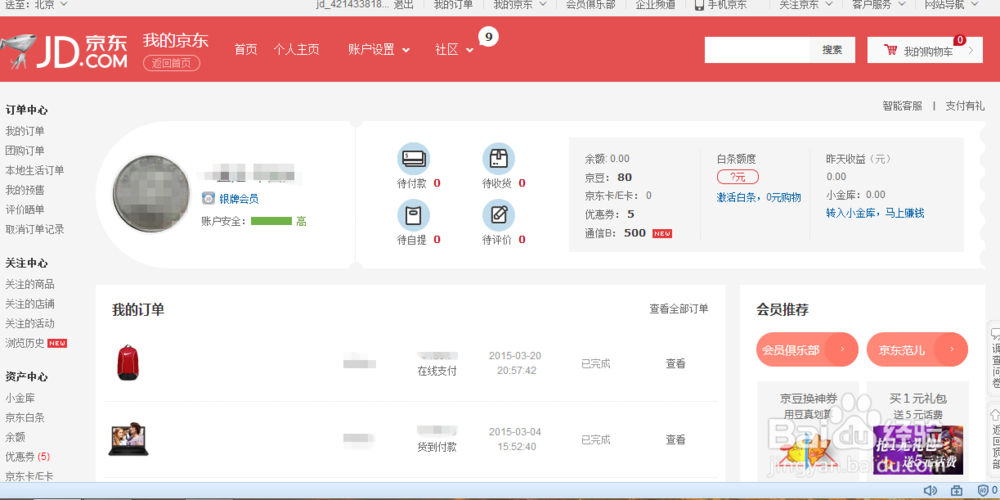Go to the 首页 nav tab

[246, 50]
